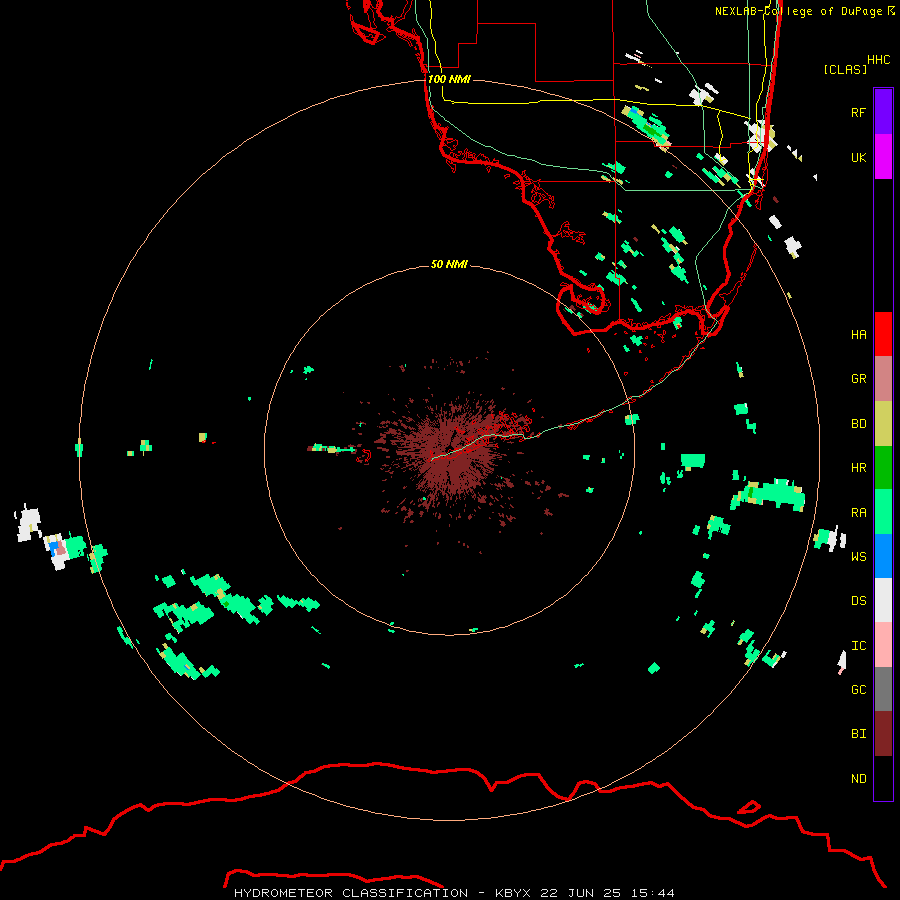Select the GR pink-brown legend swatch
The width and height of the screenshot is (900, 900).
[883, 379]
